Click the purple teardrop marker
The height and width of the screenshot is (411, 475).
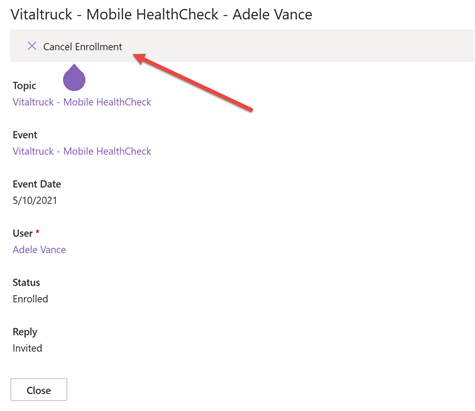click(74, 77)
